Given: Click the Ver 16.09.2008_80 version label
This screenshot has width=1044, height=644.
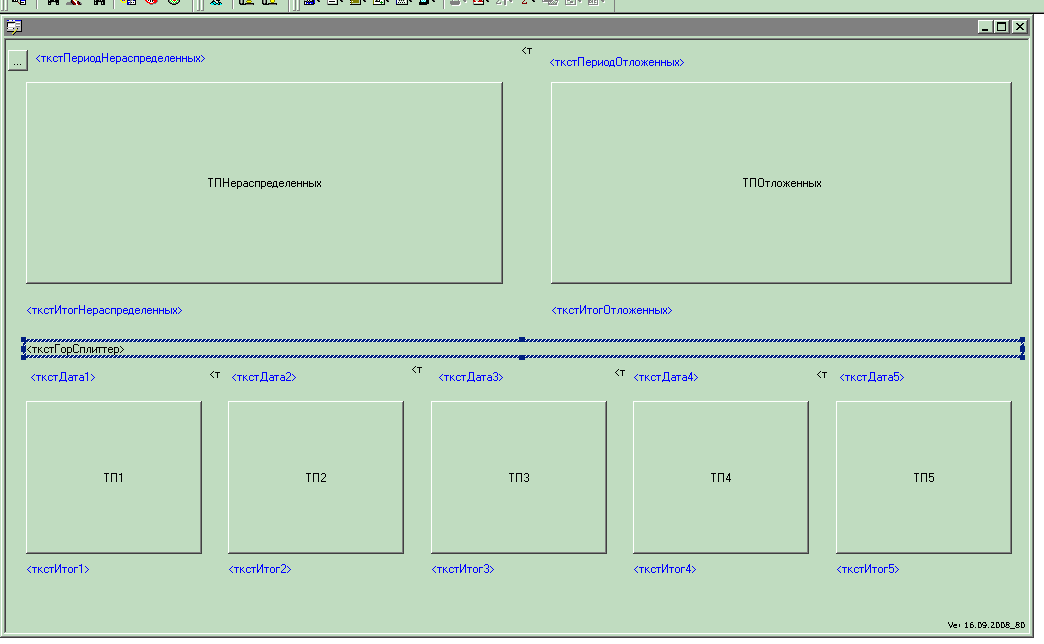Looking at the screenshot, I should click(986, 625).
